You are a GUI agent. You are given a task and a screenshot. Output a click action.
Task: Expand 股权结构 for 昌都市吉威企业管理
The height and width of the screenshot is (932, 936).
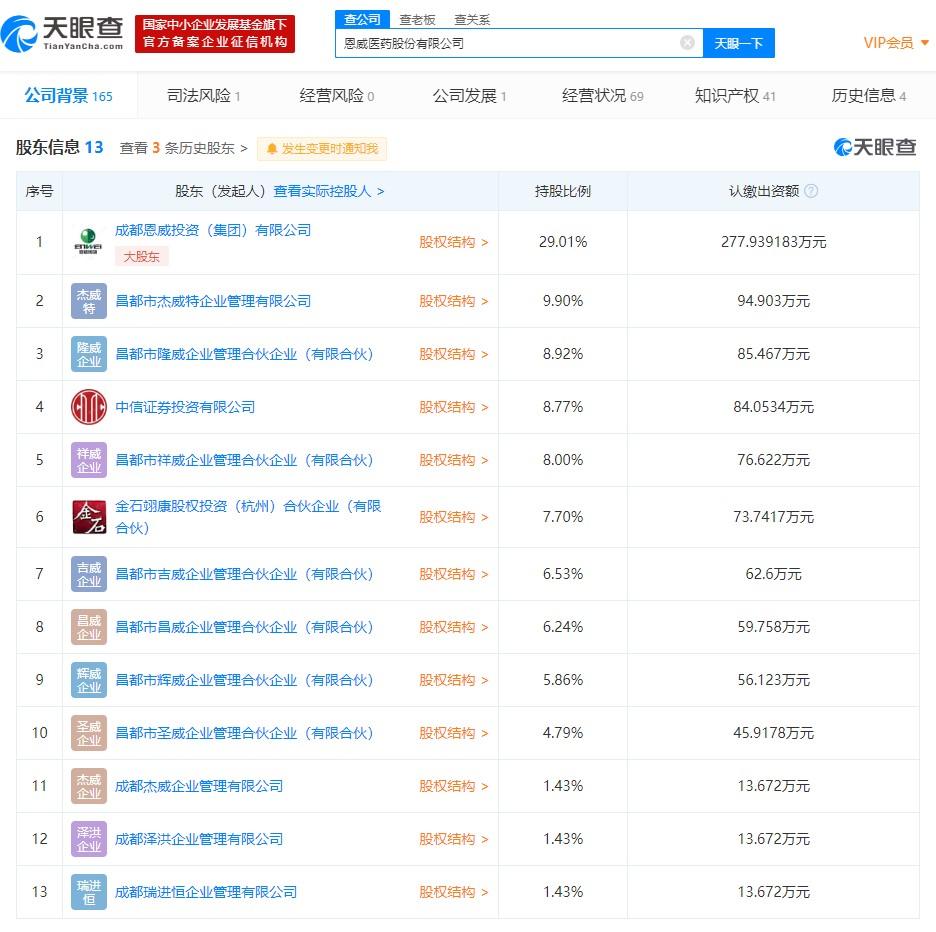point(453,574)
